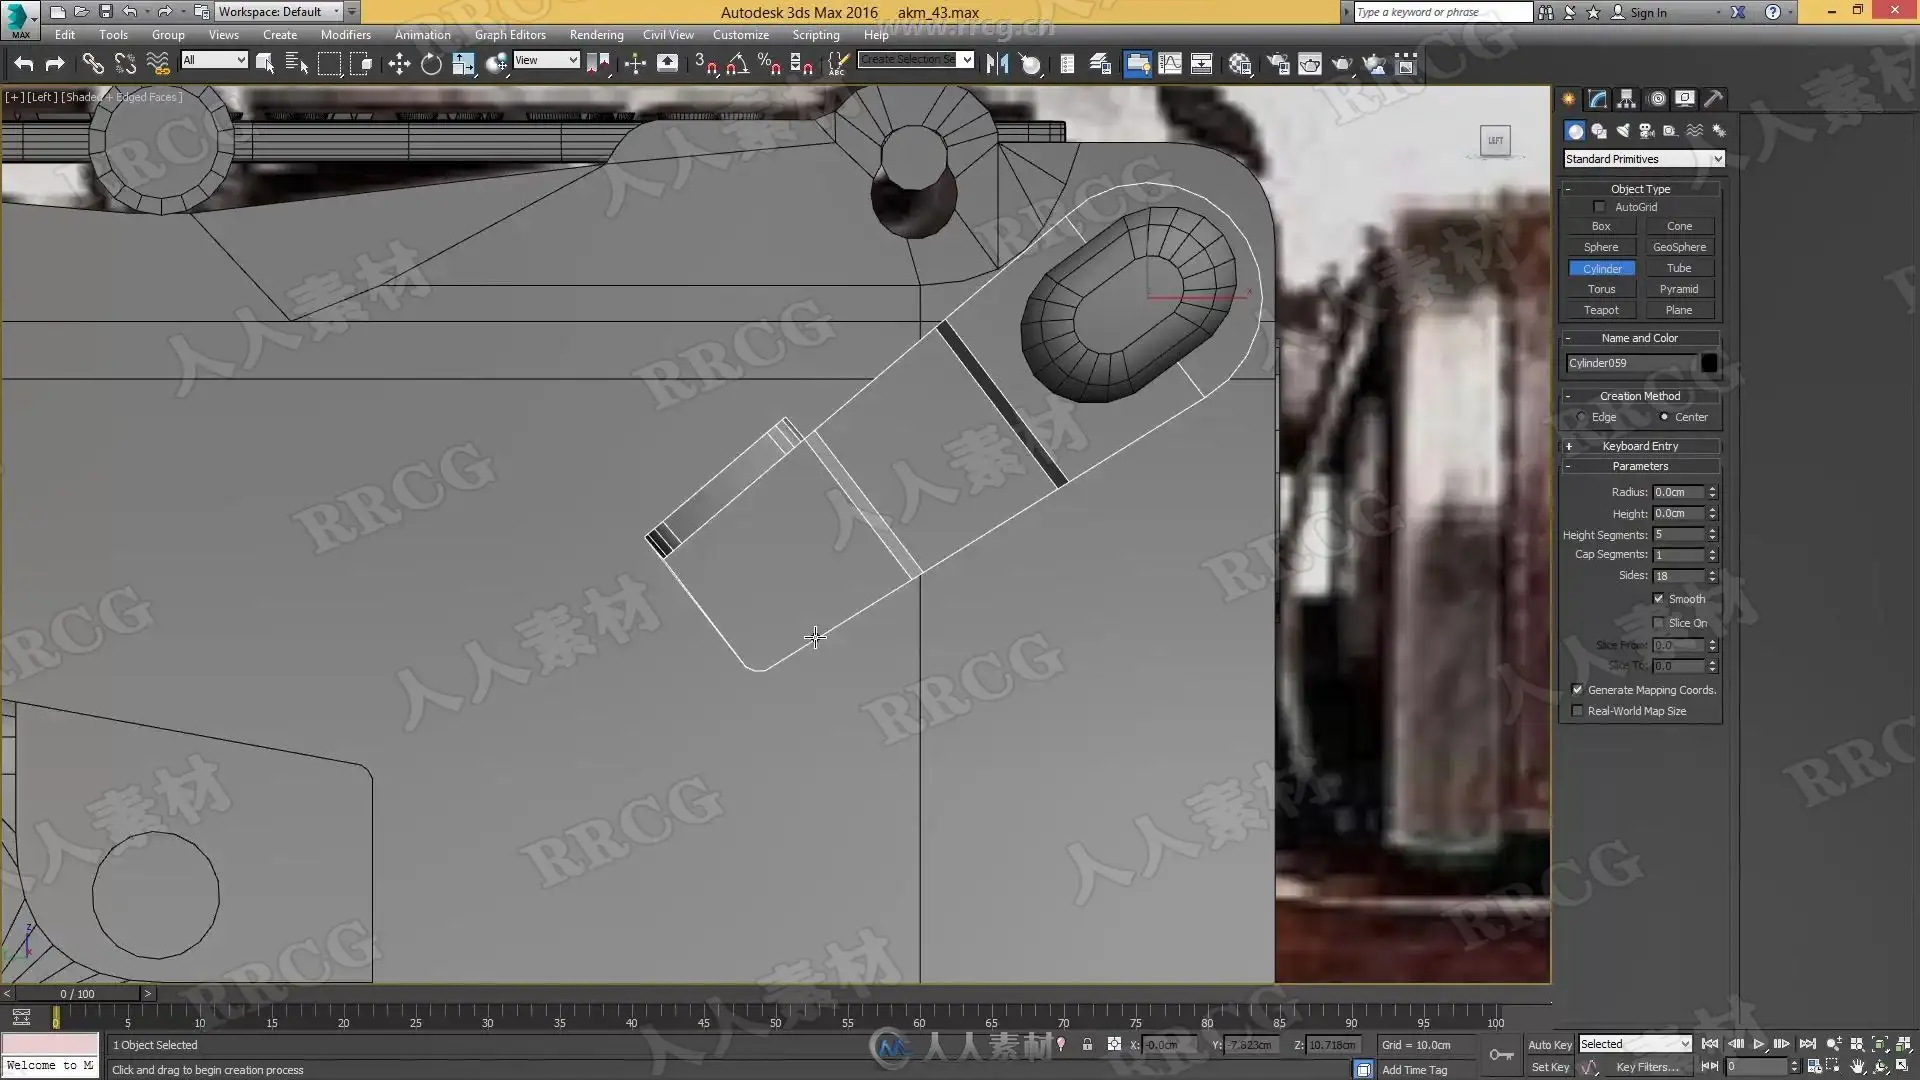This screenshot has width=1920, height=1080.
Task: Open the Rendering menu
Action: pyautogui.click(x=596, y=35)
